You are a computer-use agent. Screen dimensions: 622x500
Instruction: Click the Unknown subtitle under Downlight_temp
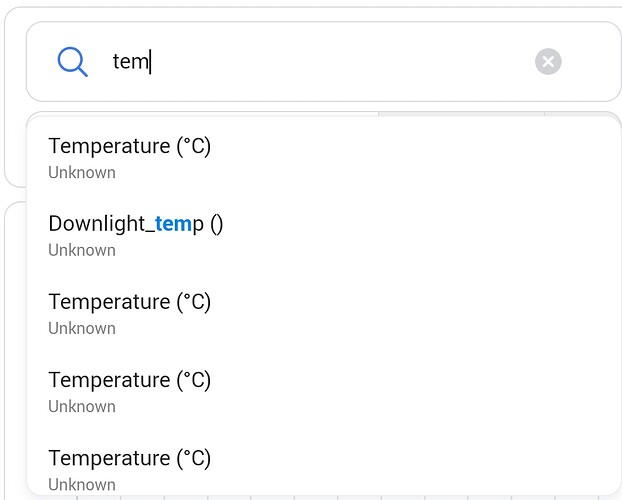pos(82,250)
